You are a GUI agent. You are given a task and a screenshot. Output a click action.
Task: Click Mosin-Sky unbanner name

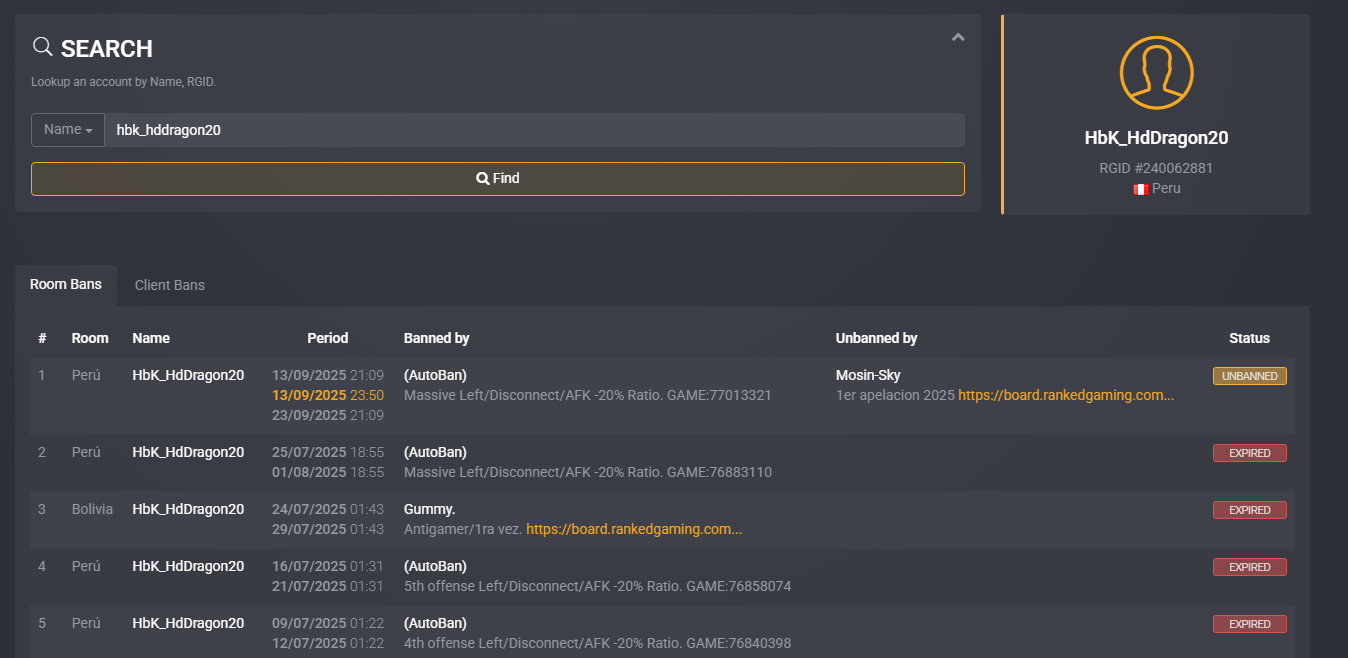pyautogui.click(x=868, y=375)
